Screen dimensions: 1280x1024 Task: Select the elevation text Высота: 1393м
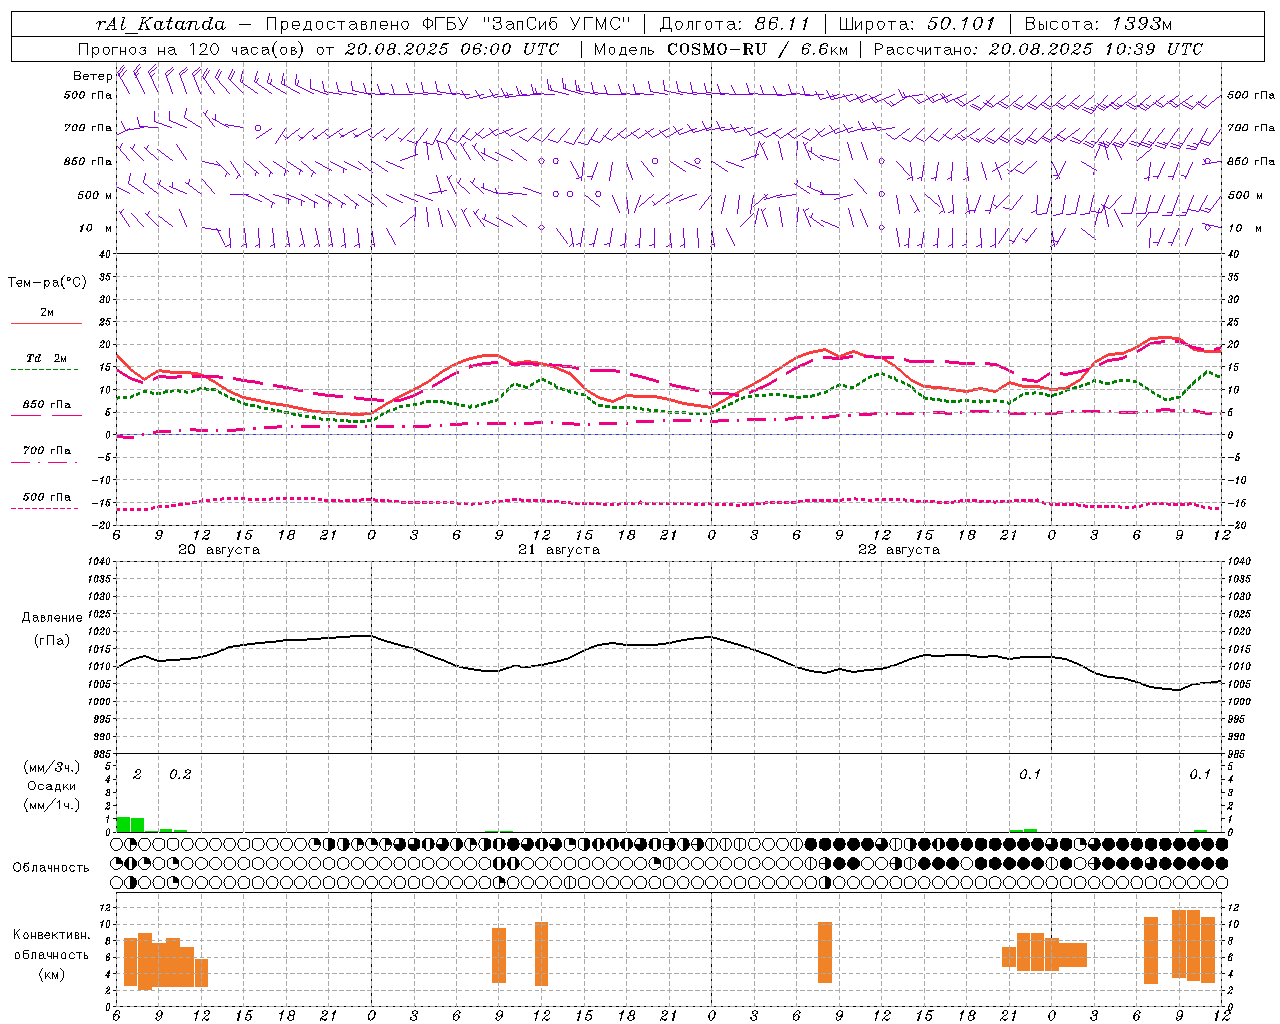tap(1098, 24)
